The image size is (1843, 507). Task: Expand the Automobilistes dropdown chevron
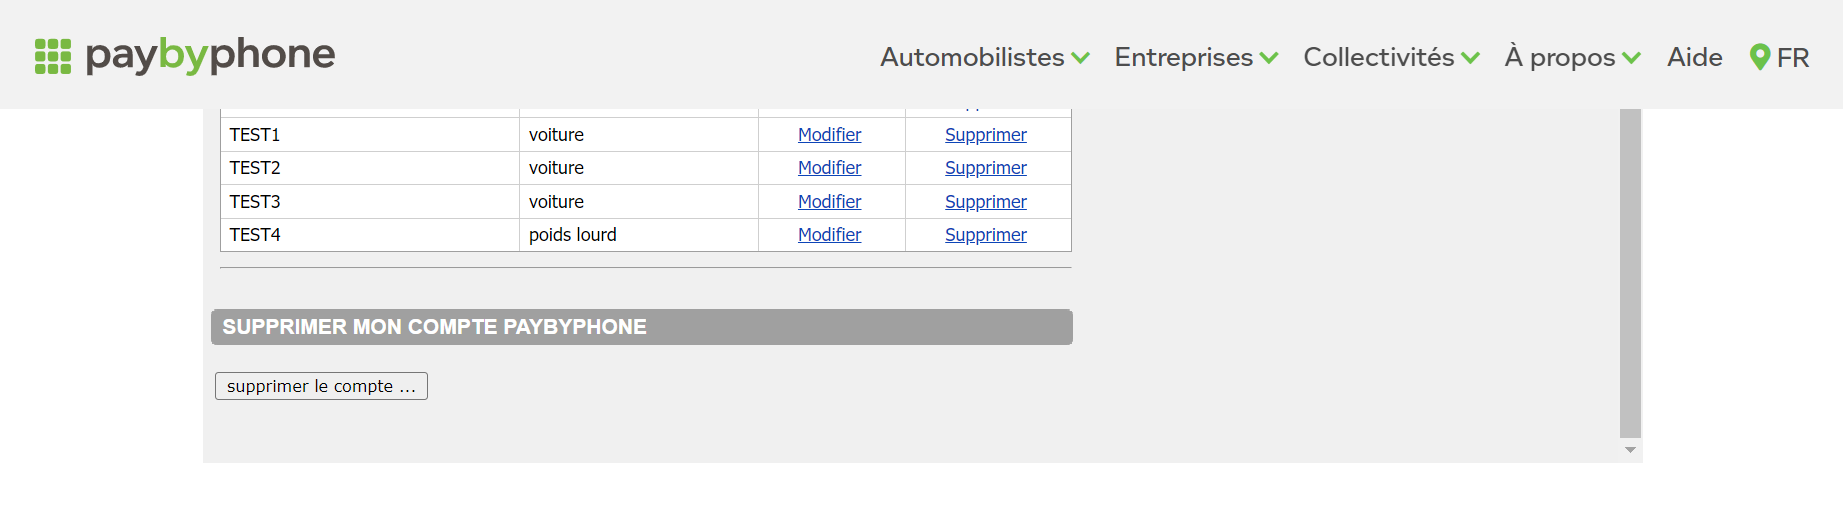(x=1080, y=58)
